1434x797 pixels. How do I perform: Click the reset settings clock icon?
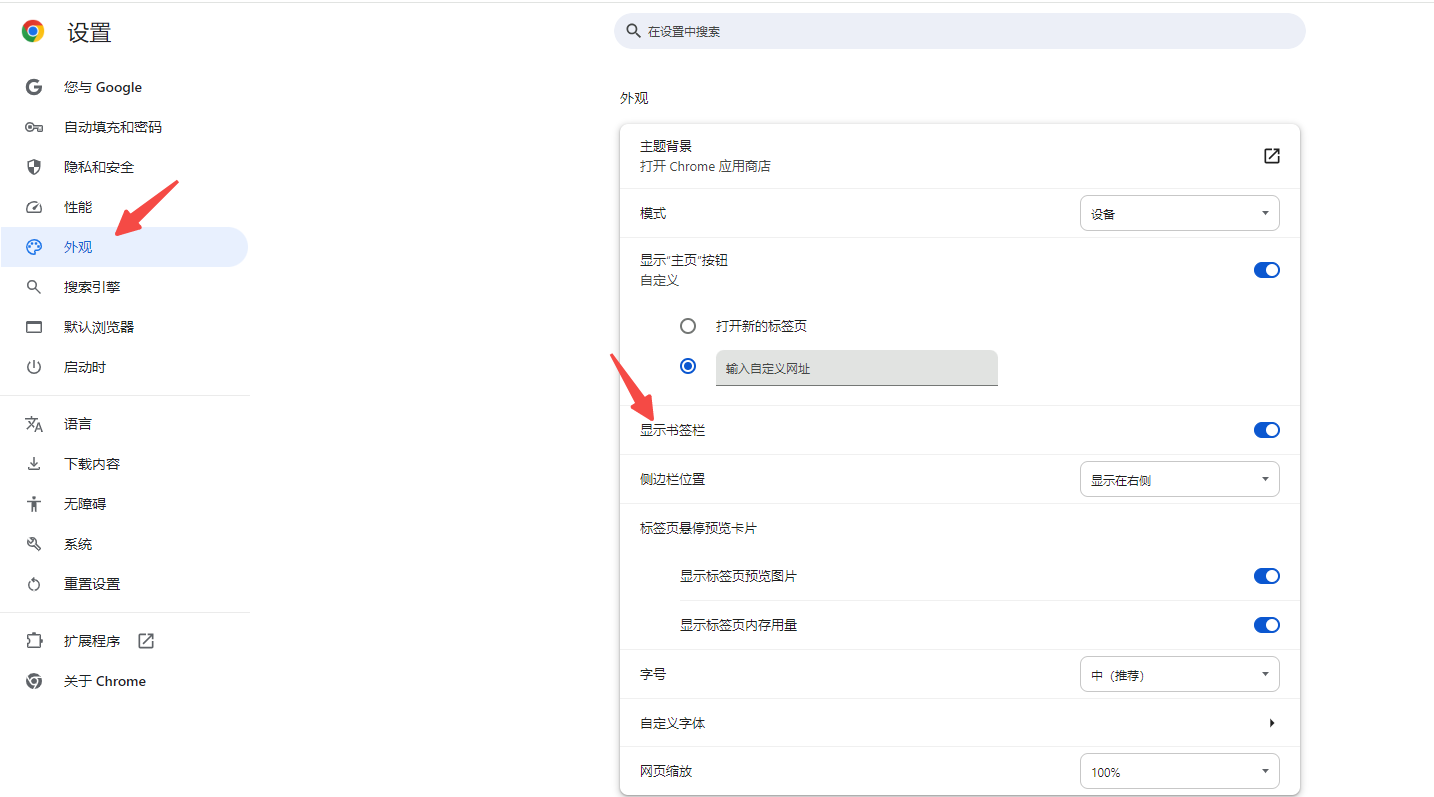[34, 584]
